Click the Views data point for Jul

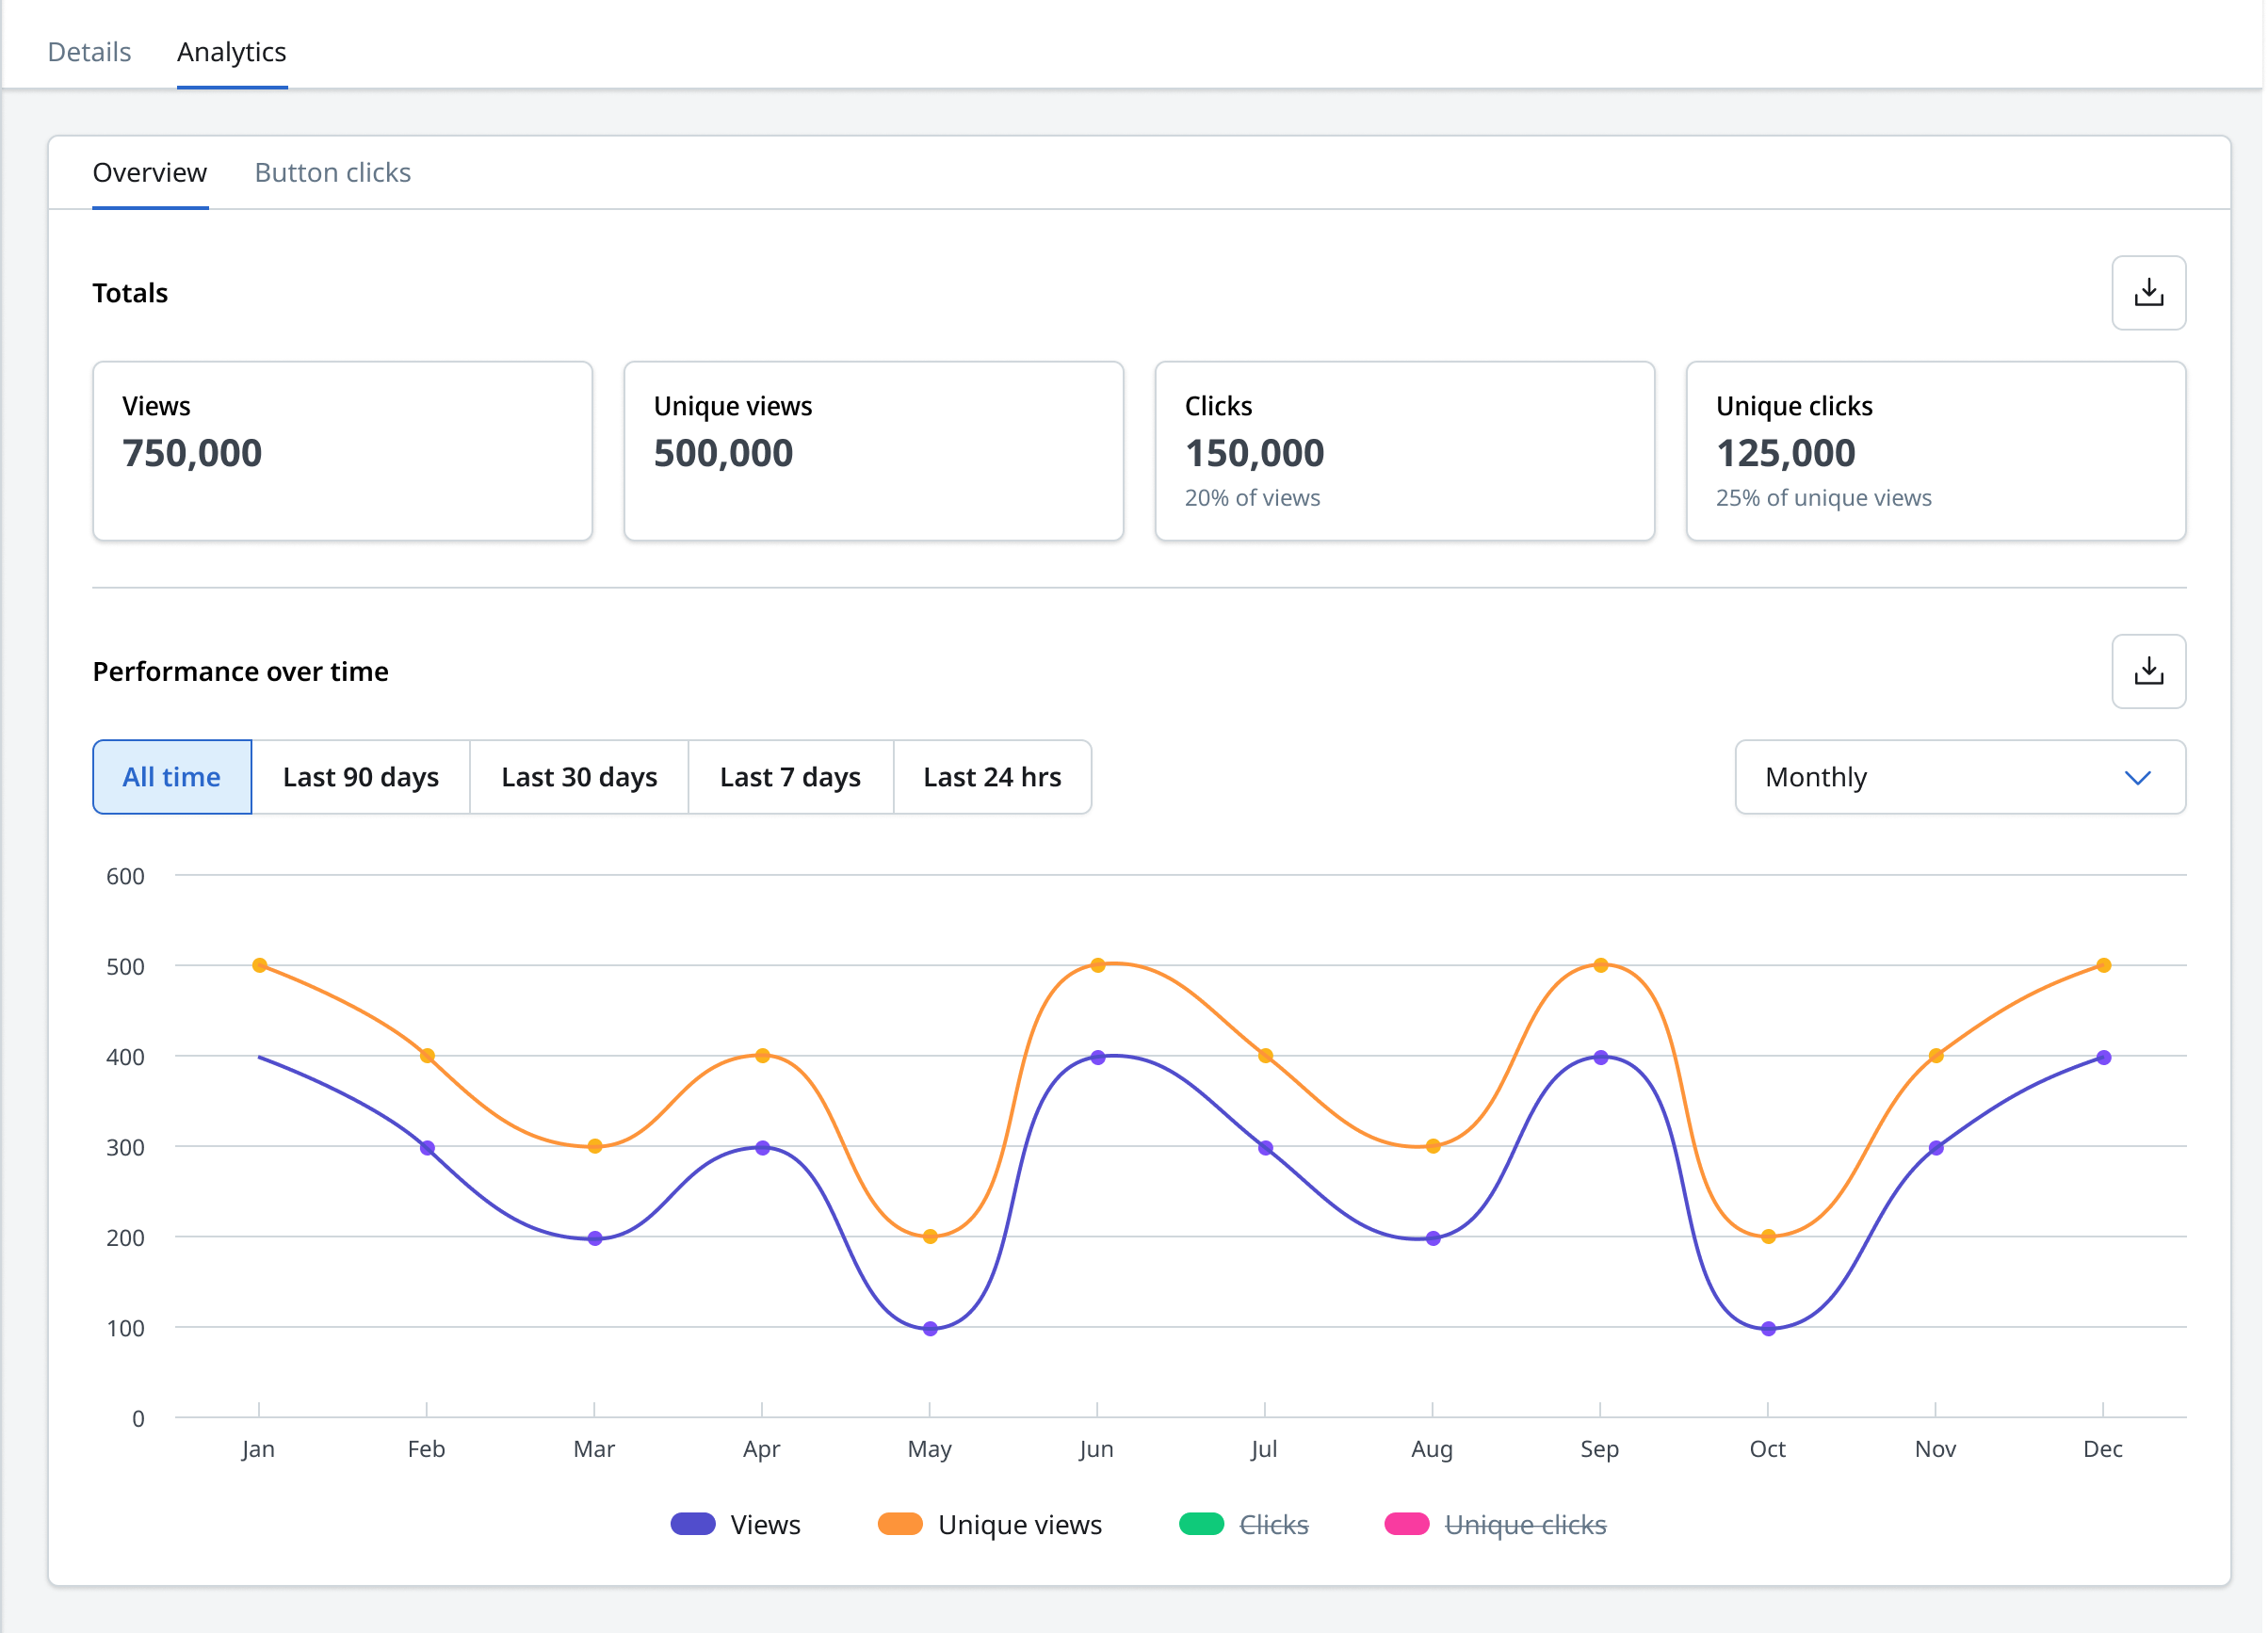(1266, 1148)
